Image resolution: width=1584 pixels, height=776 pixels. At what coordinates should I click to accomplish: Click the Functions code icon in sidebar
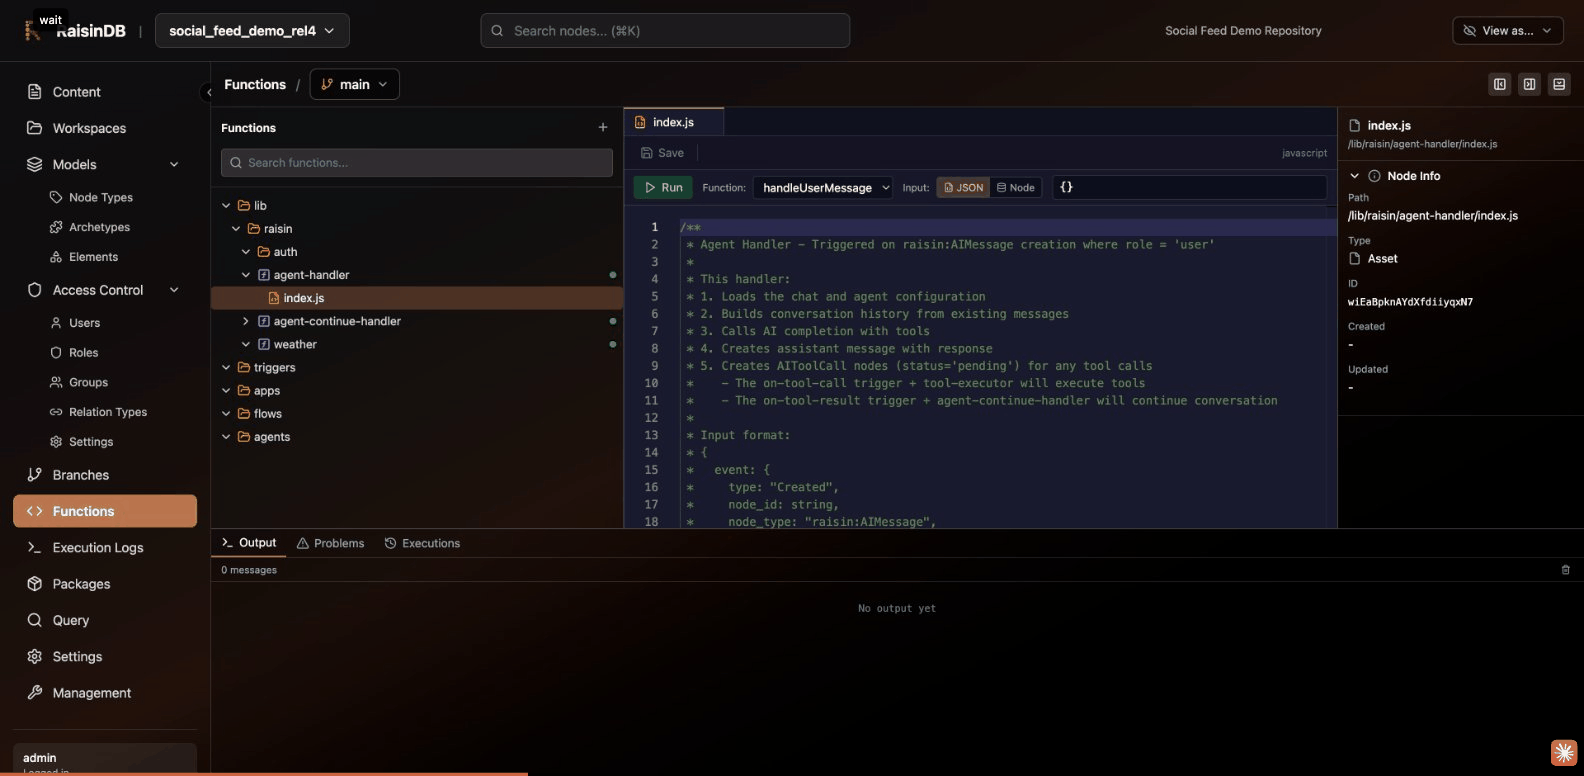coord(35,511)
